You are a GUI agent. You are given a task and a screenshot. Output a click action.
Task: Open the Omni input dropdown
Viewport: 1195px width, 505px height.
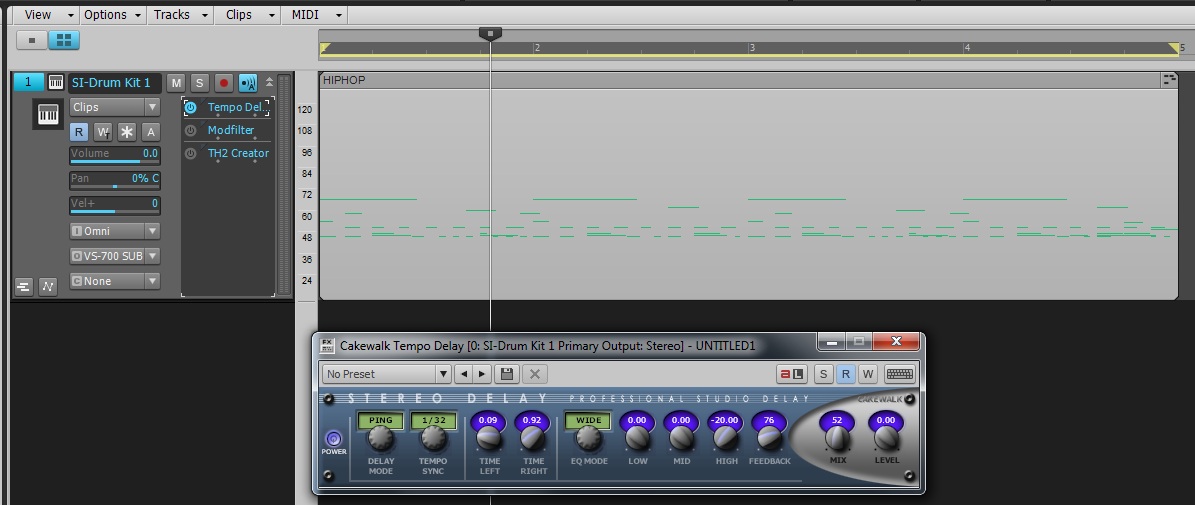(114, 231)
